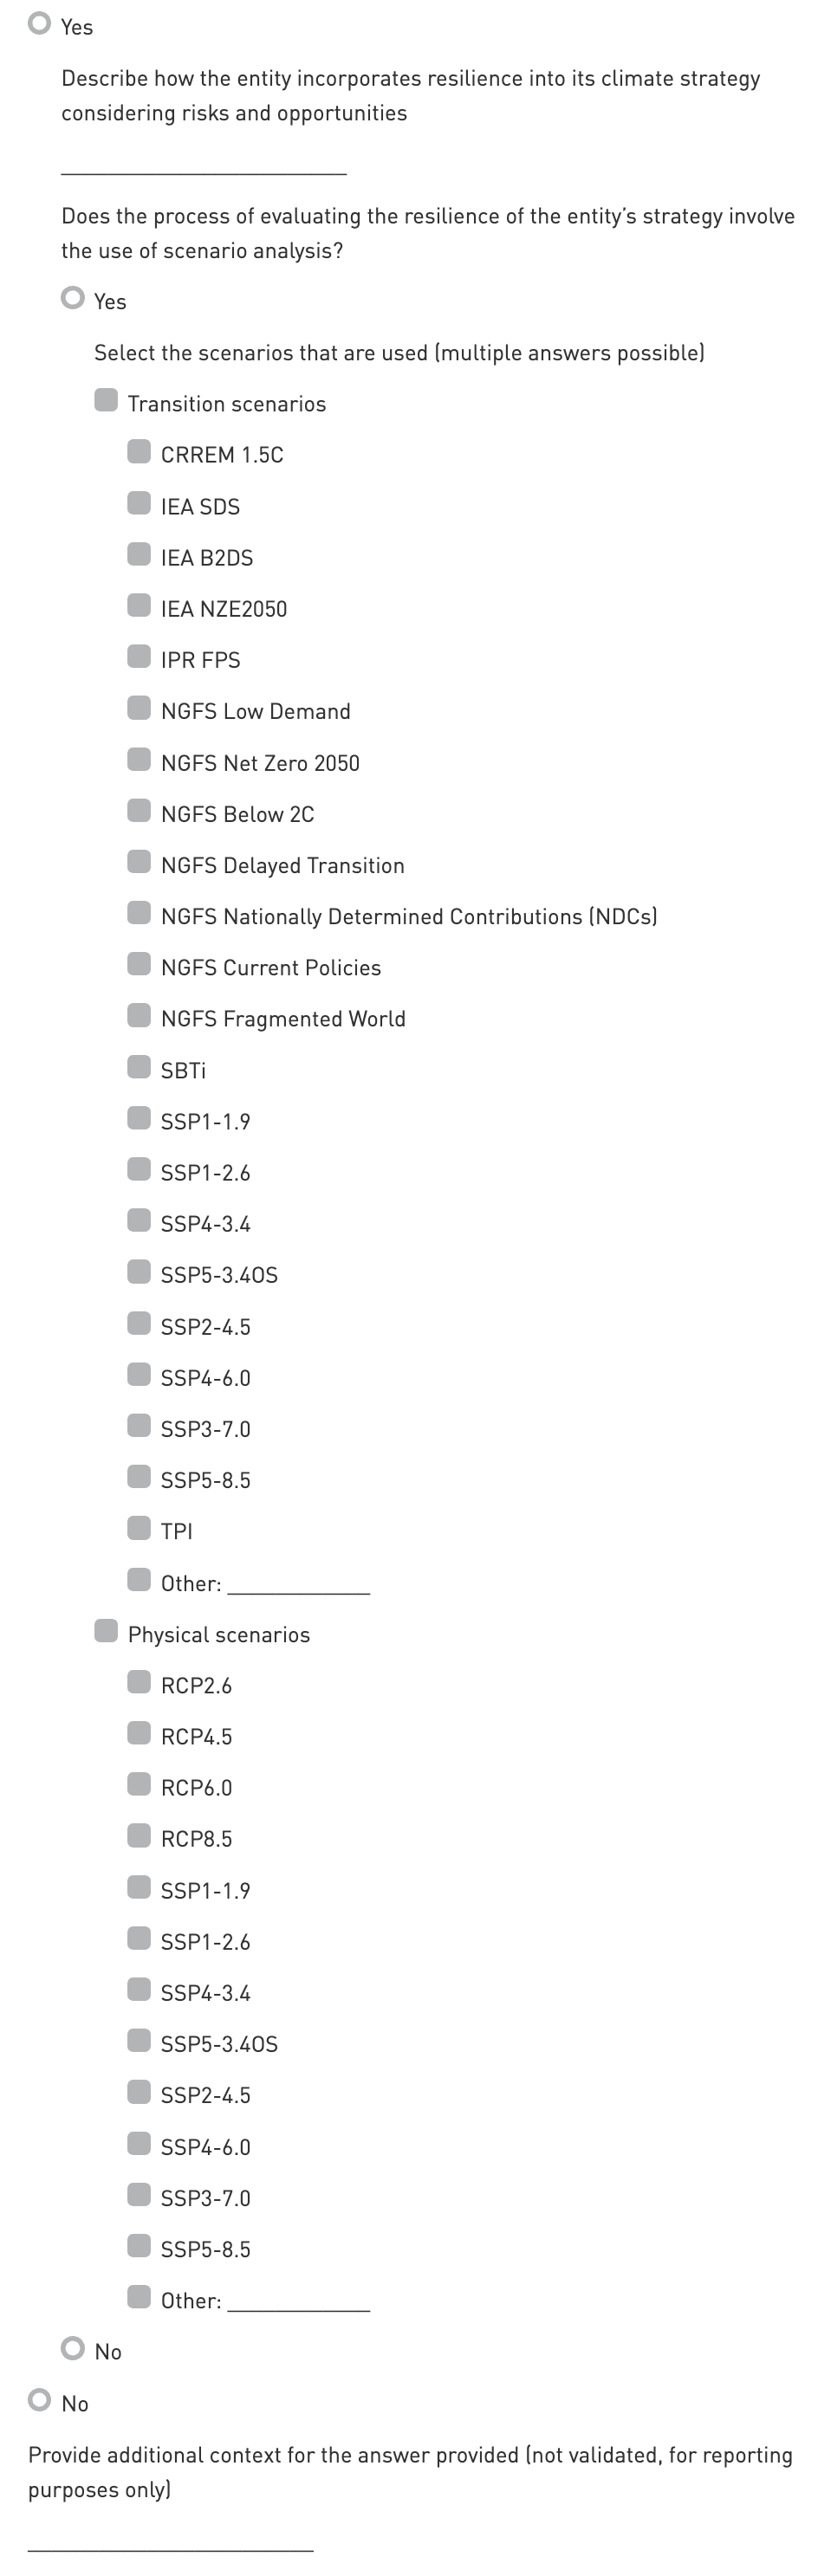This screenshot has width=818, height=2576.
Task: Enable the IEA NZE2050 scenario
Action: point(139,606)
